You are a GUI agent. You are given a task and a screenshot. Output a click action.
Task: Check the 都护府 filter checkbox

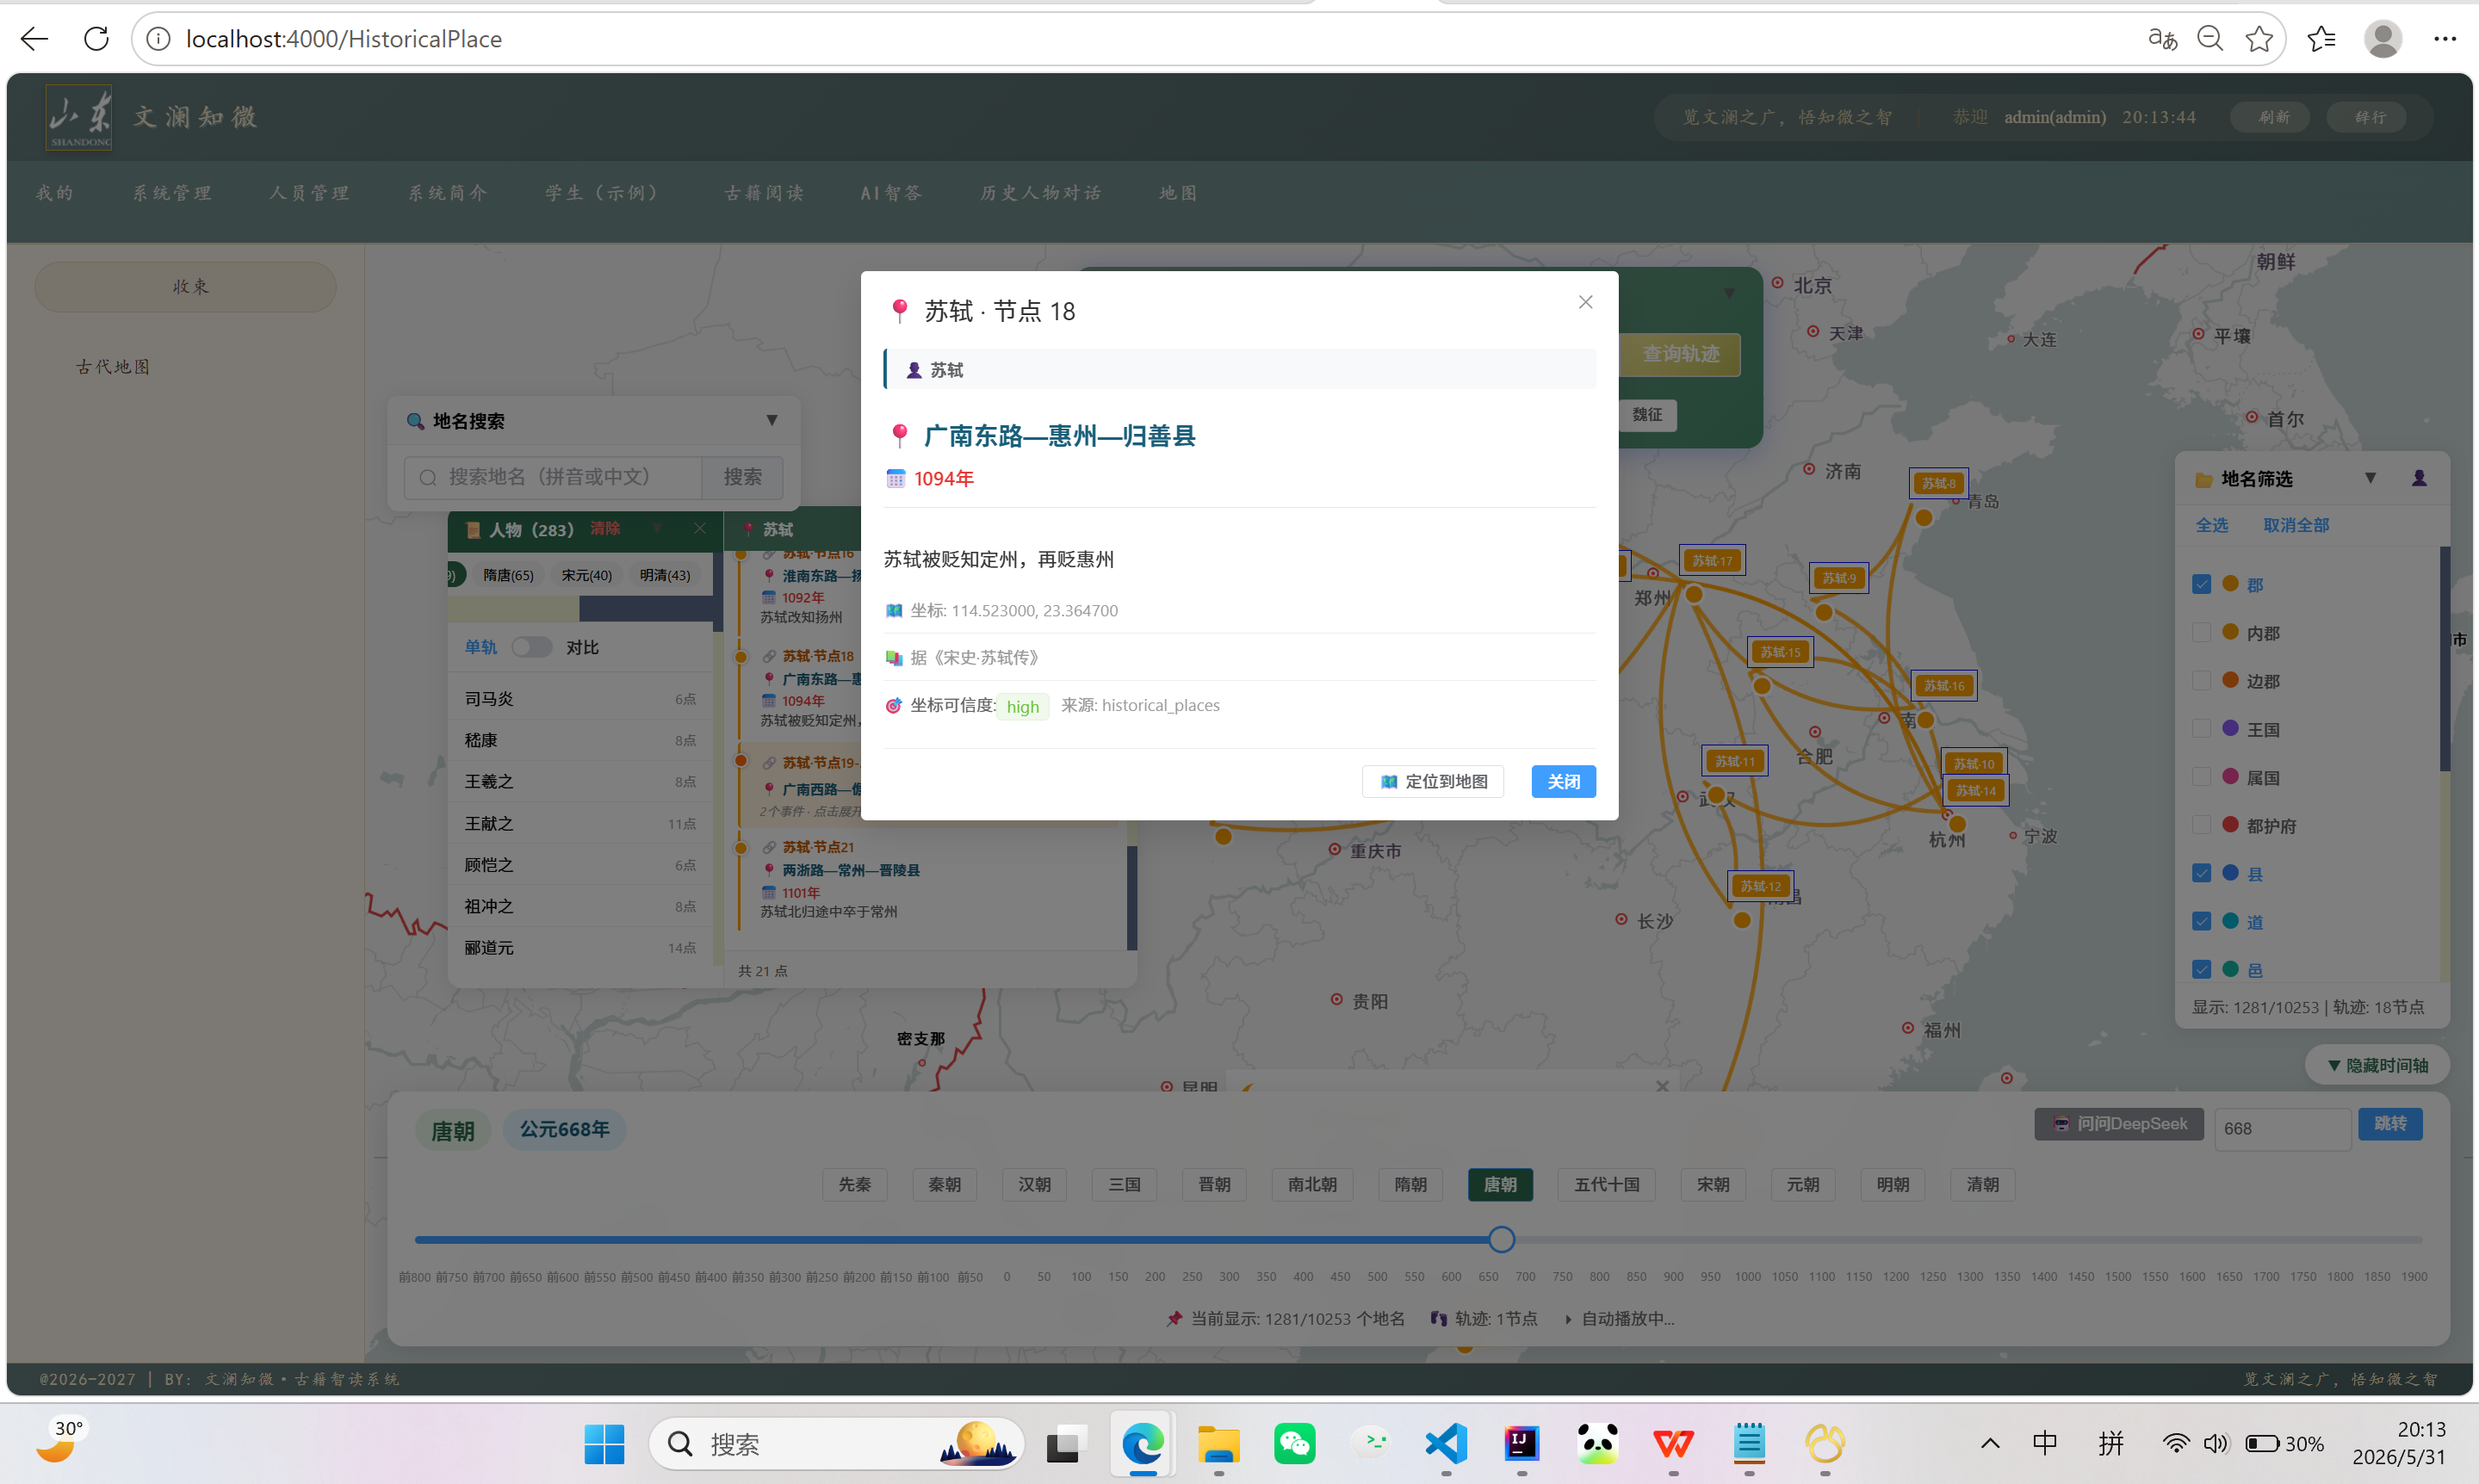2201,825
